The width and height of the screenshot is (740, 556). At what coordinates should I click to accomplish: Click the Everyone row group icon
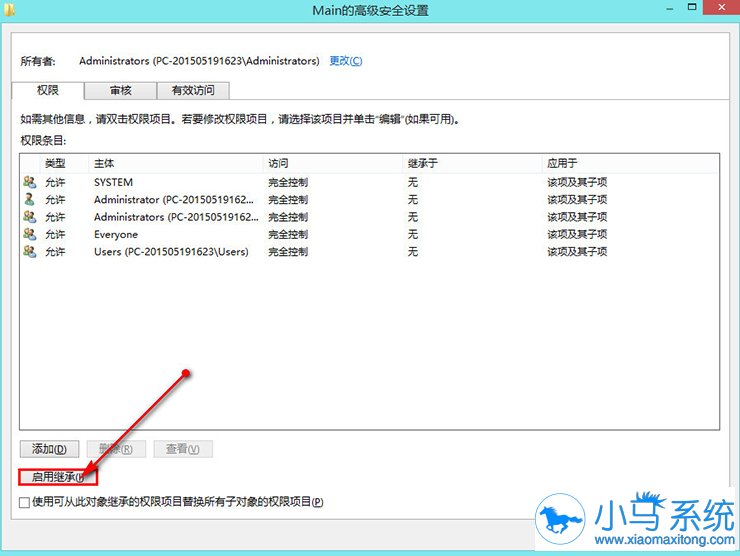click(x=30, y=234)
